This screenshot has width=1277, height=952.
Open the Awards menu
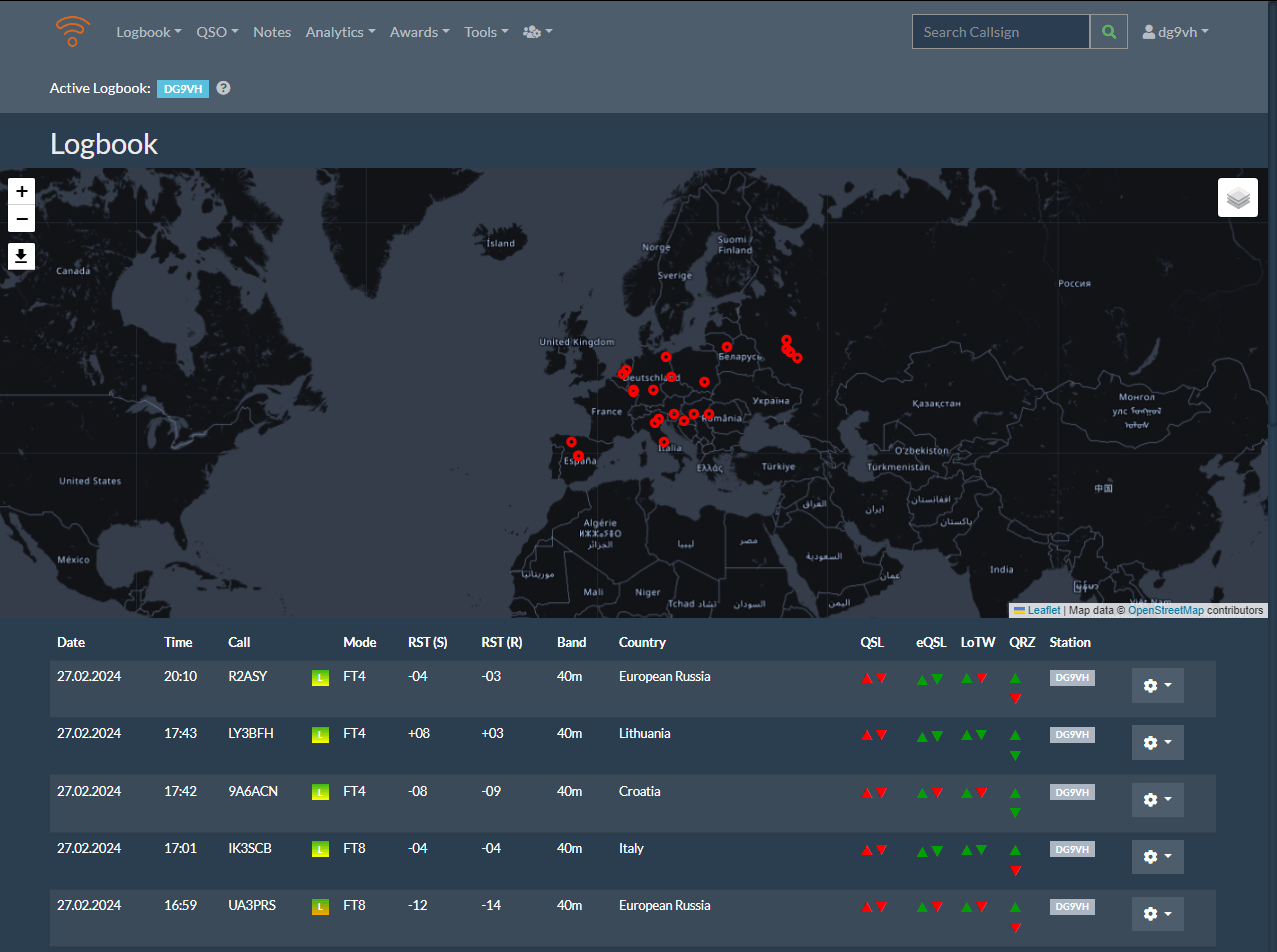coord(420,32)
